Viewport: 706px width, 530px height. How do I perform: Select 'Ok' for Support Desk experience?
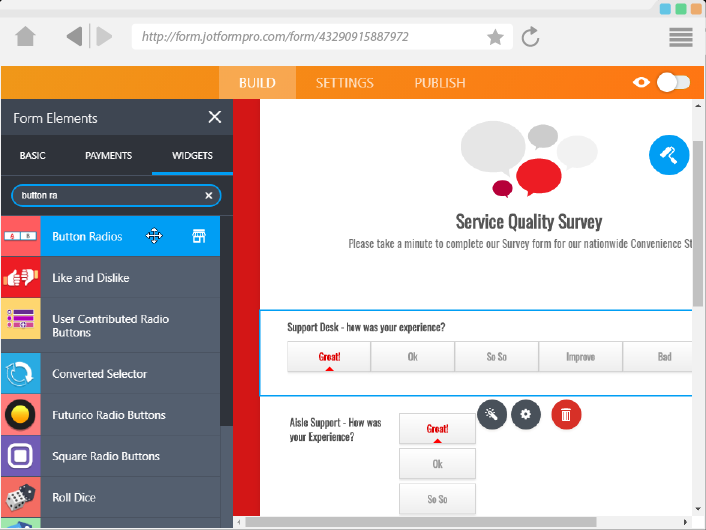[x=413, y=357]
